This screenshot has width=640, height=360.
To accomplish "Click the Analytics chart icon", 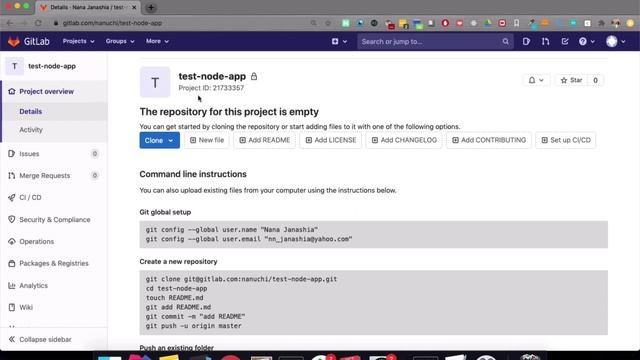I will (11, 286).
